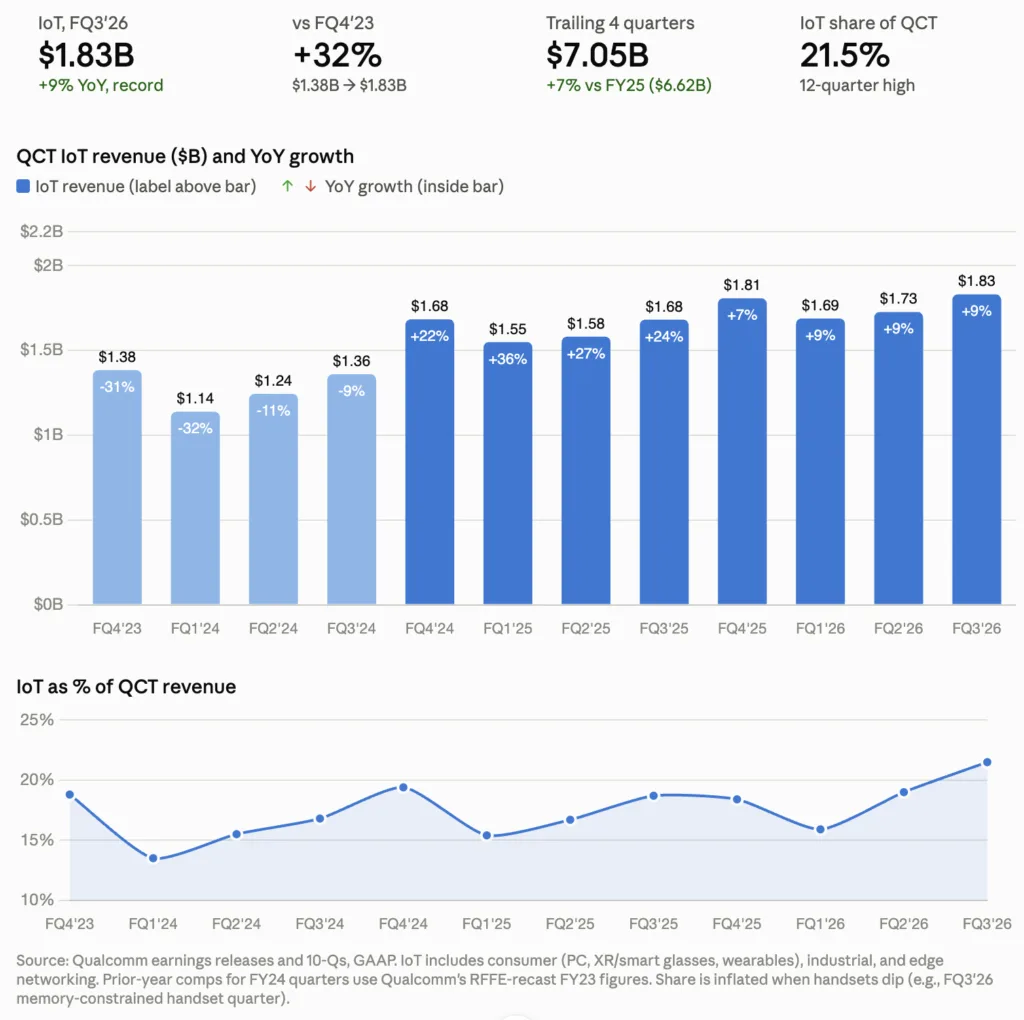This screenshot has height=1020, width=1024.
Task: Click the red down arrow legend icon
Action: pyautogui.click(x=310, y=186)
